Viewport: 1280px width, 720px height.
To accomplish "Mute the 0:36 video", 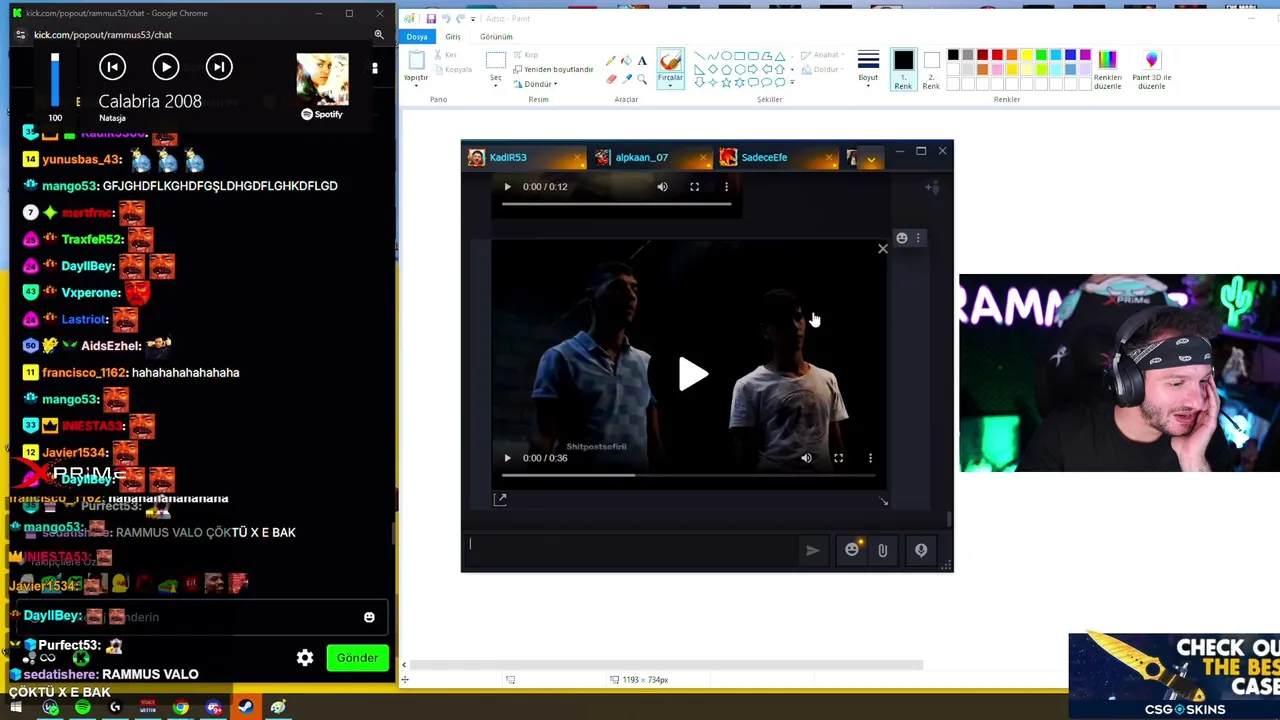I will coord(806,458).
